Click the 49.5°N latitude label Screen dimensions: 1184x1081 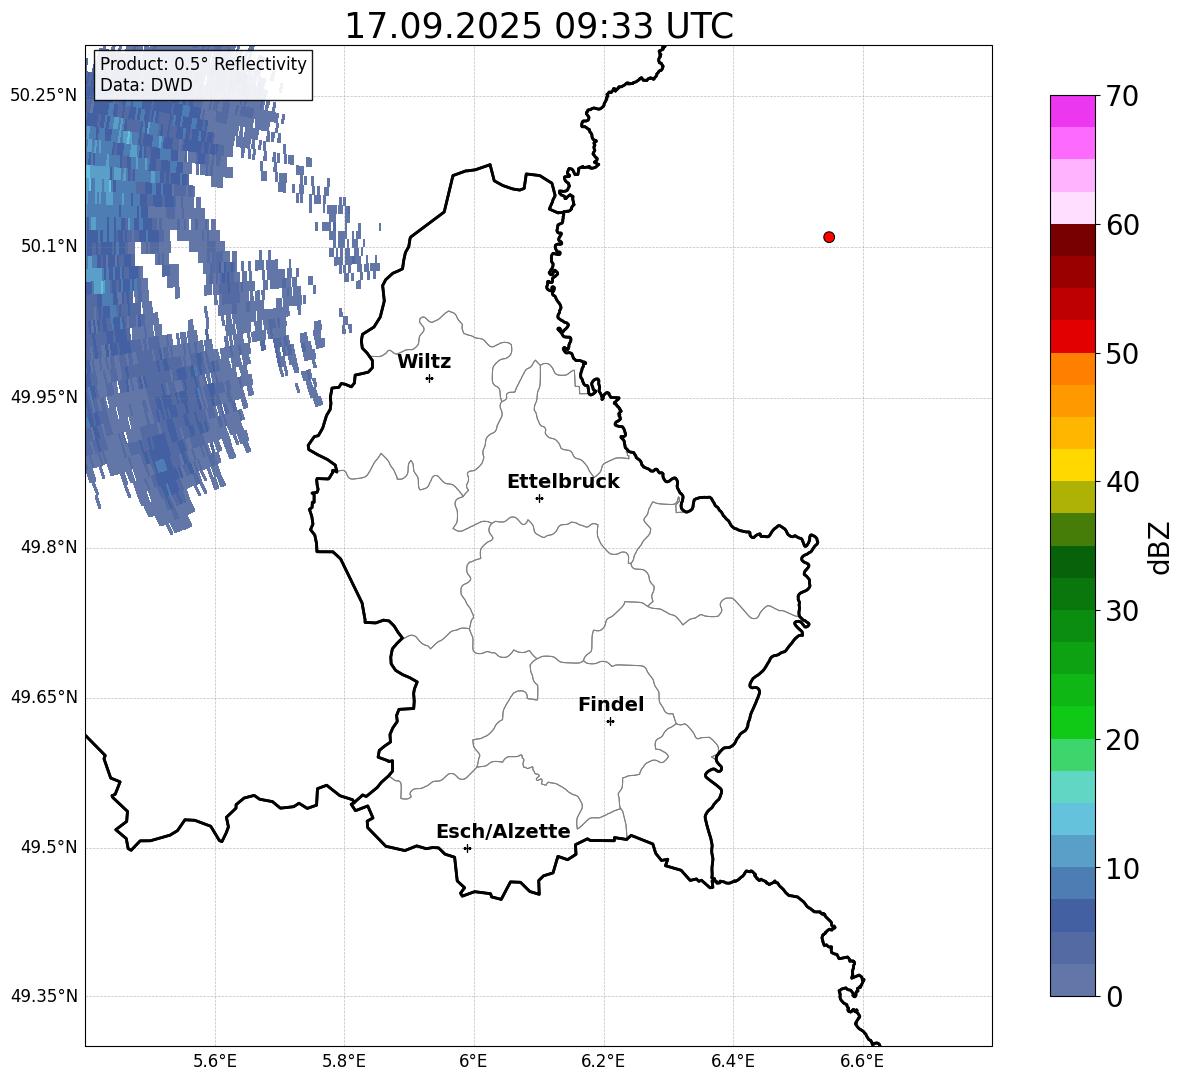48,847
